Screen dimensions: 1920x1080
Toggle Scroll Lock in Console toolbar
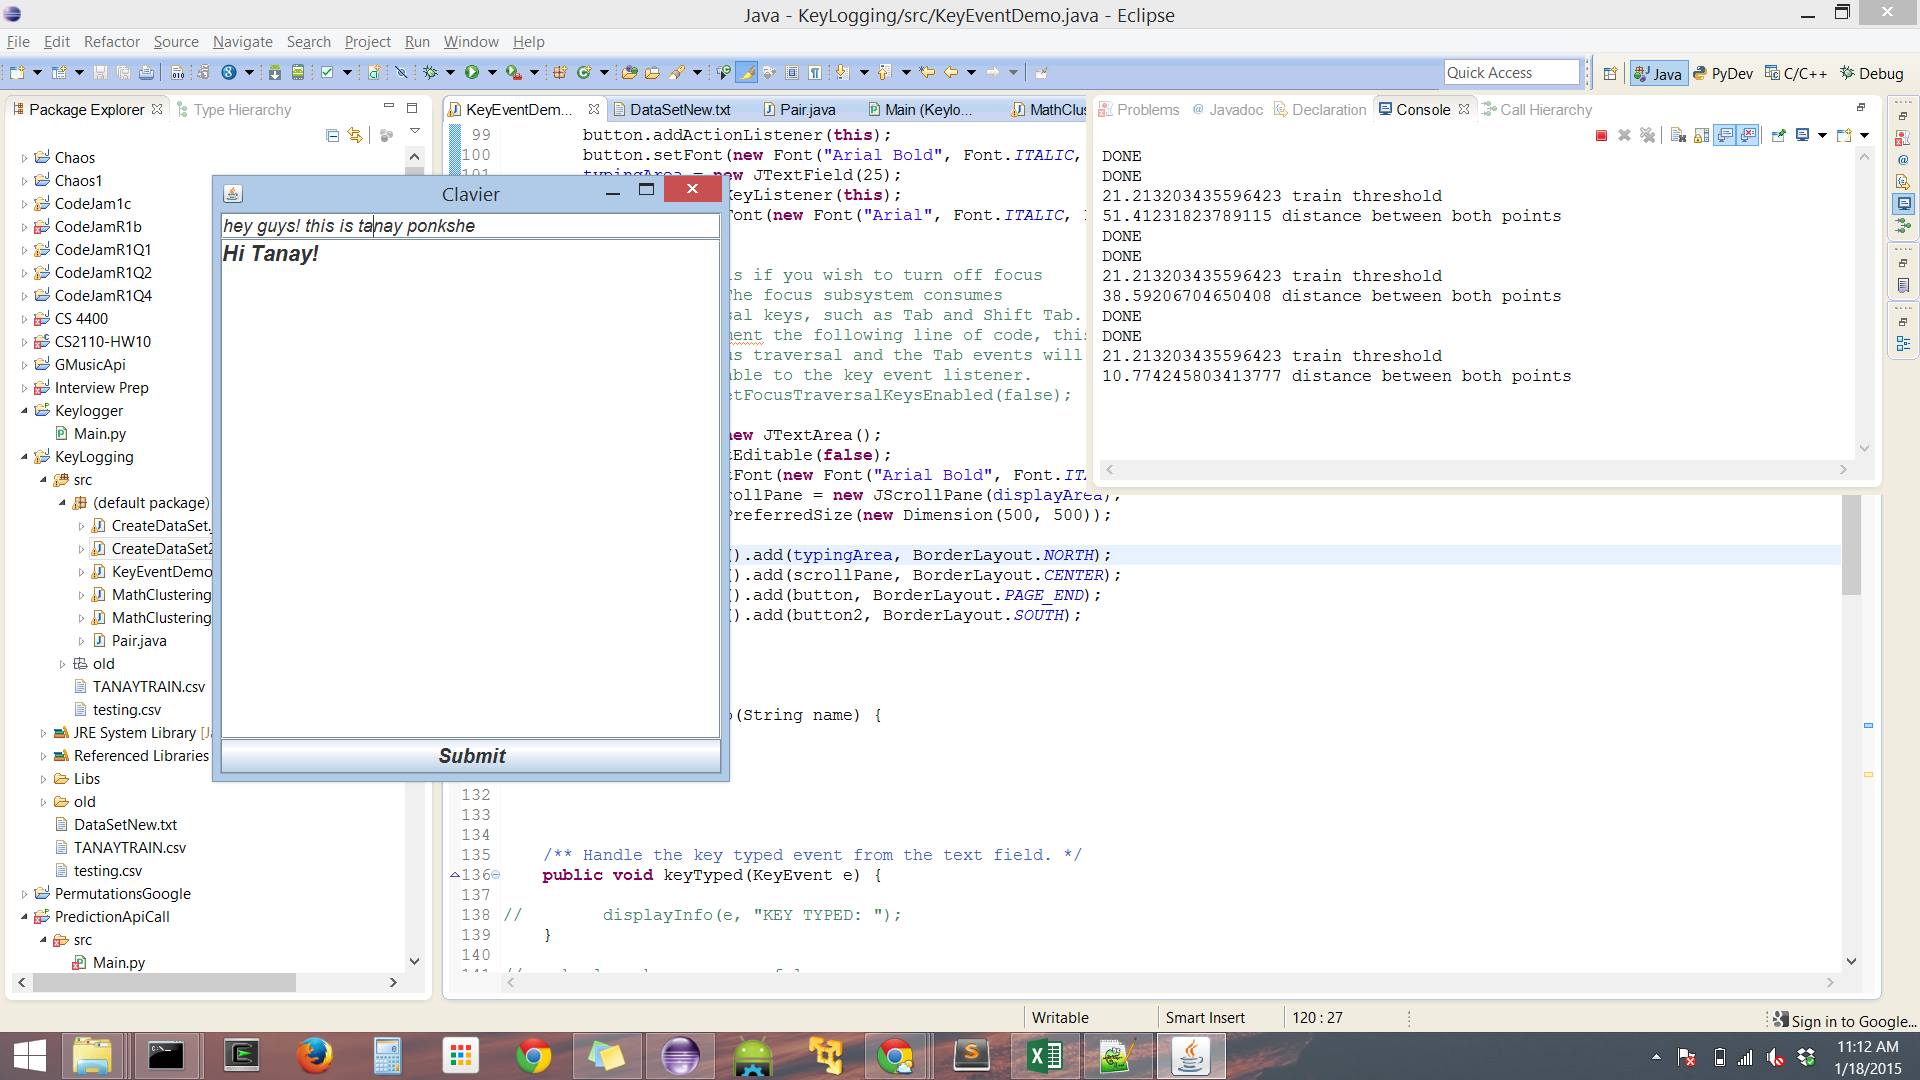pos(1701,135)
